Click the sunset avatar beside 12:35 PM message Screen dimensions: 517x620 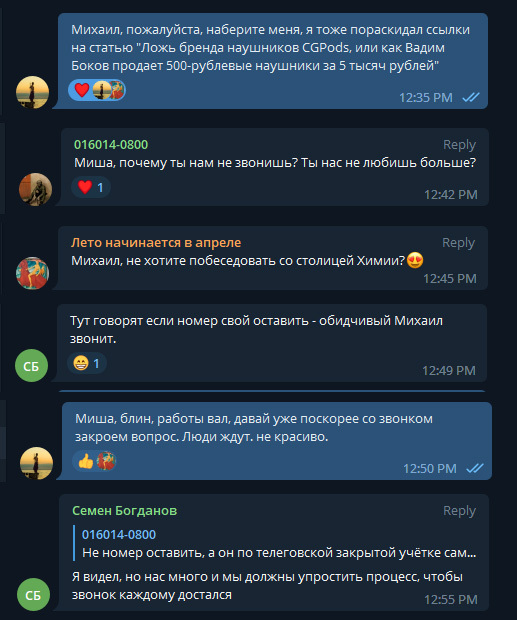(x=32, y=92)
